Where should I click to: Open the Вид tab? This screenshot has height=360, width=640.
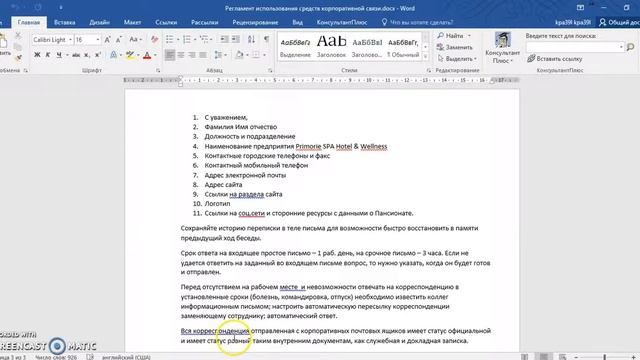(x=297, y=22)
